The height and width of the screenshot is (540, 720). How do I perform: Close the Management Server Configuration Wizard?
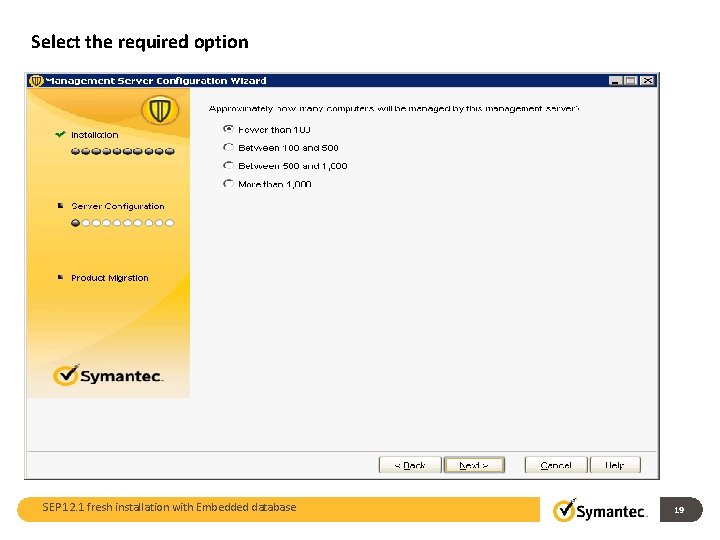click(647, 81)
